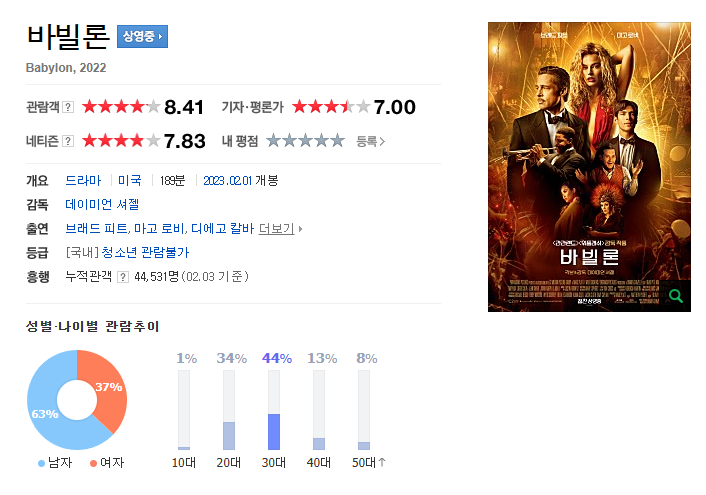The height and width of the screenshot is (495, 706).
Task: Open the 드라마 genre link
Action: [x=83, y=181]
